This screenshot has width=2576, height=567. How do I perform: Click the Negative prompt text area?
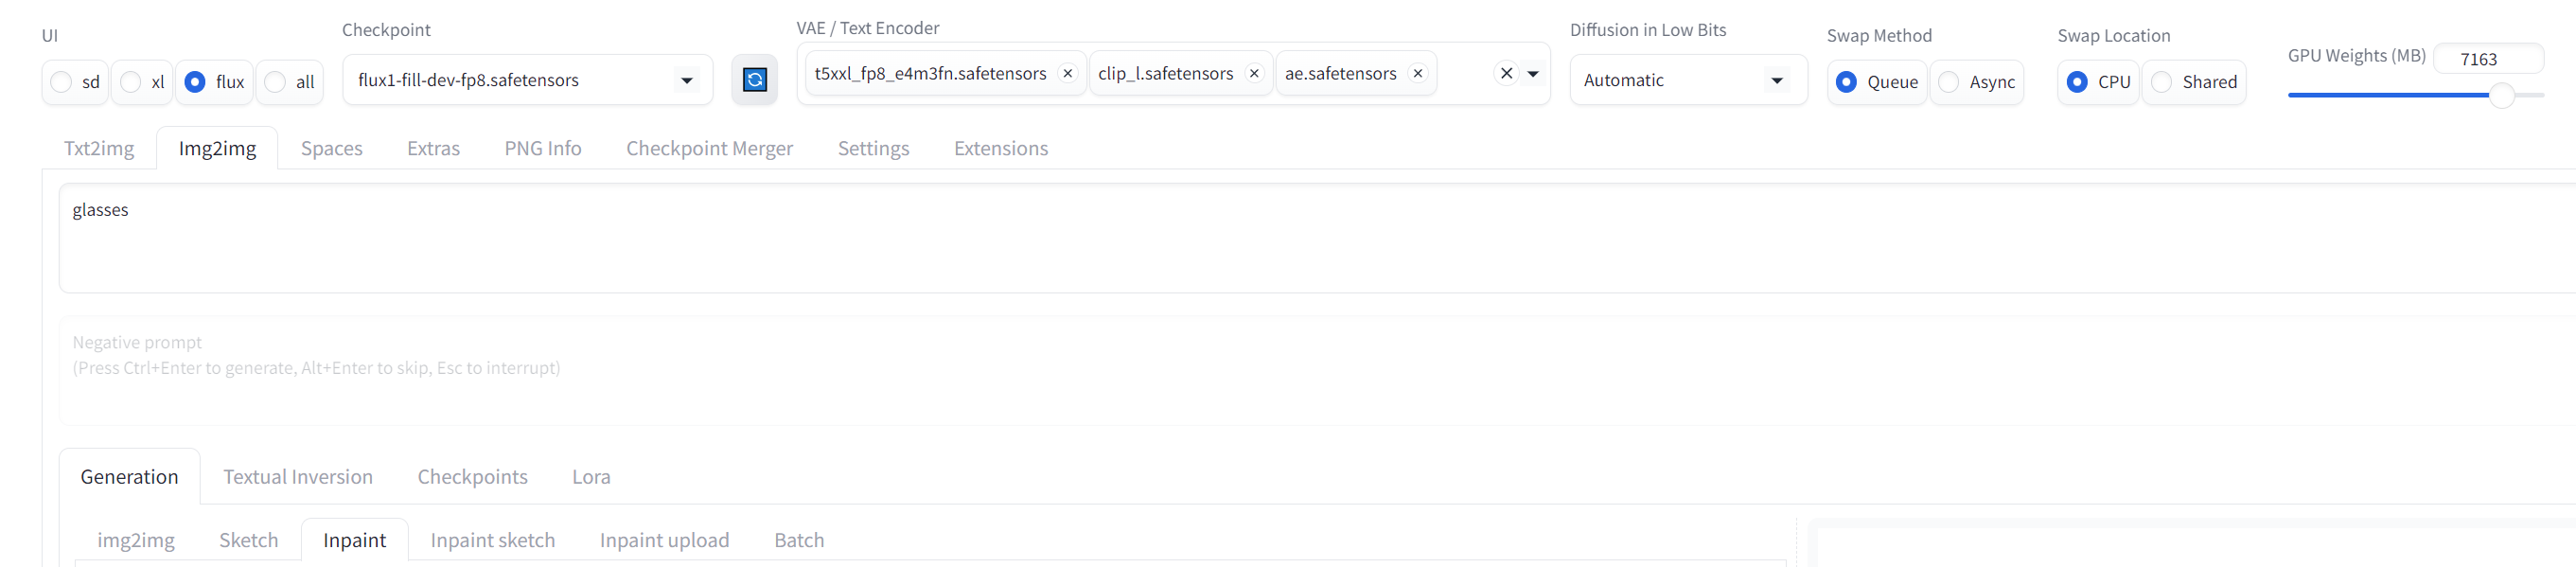pyautogui.click(x=1316, y=370)
